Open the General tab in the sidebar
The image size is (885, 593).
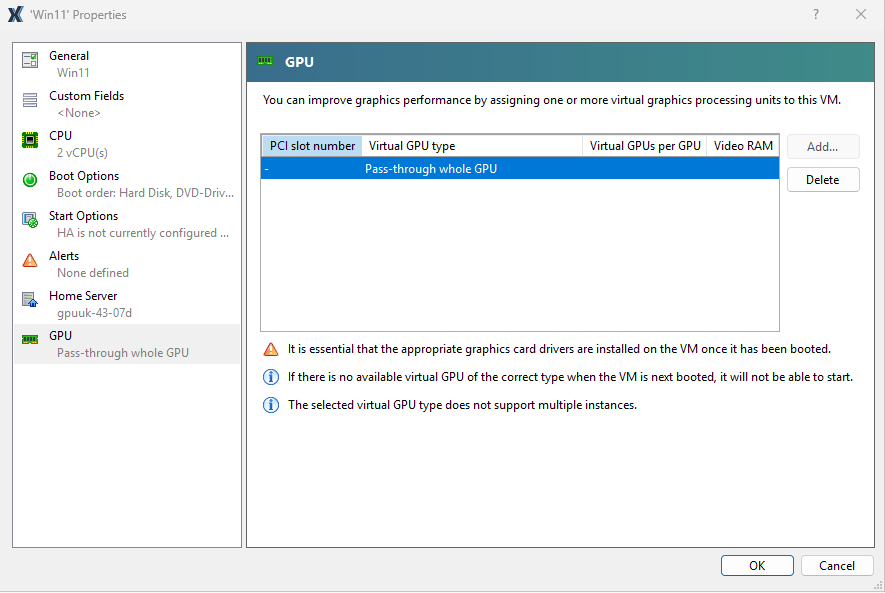[x=127, y=64]
